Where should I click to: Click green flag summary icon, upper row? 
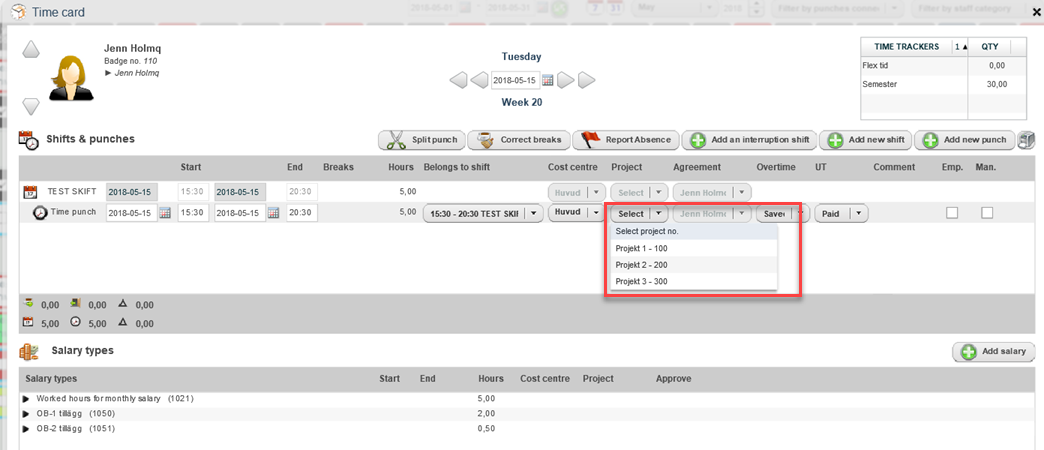[x=28, y=304]
